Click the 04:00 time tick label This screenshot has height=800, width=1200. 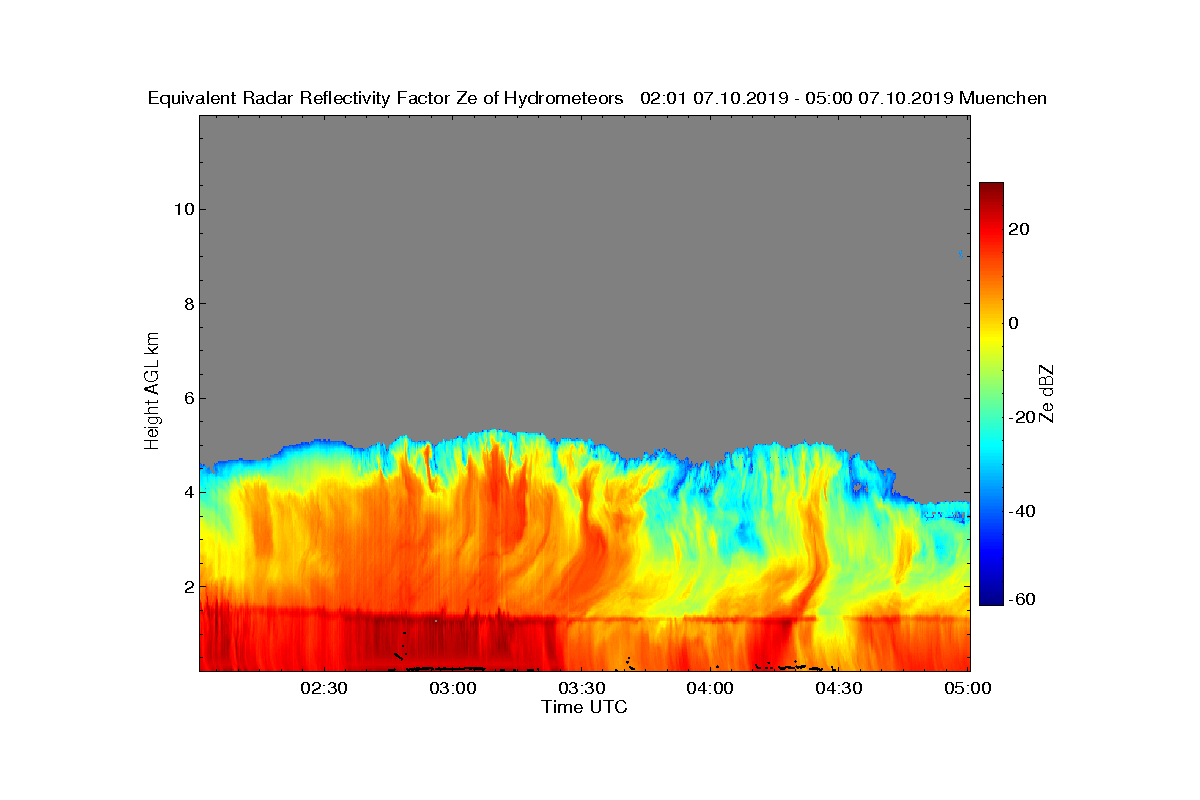click(x=710, y=689)
